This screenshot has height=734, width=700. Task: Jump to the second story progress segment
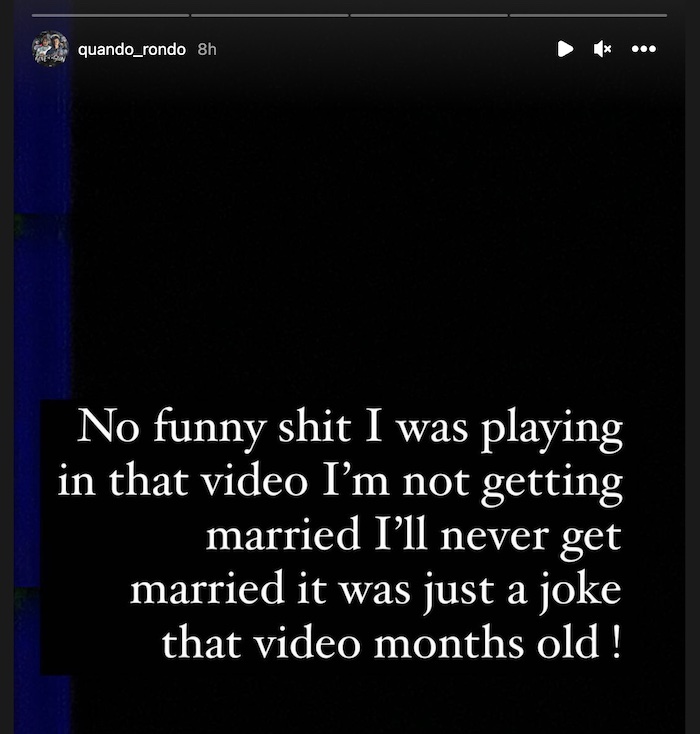pyautogui.click(x=270, y=15)
